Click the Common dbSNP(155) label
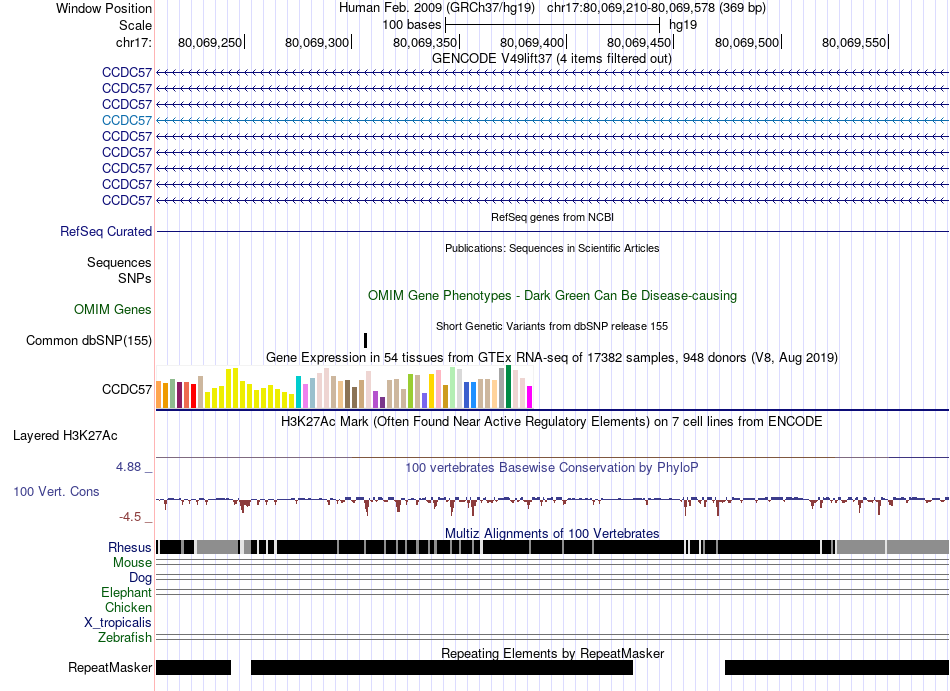The image size is (950, 691). coord(89,340)
